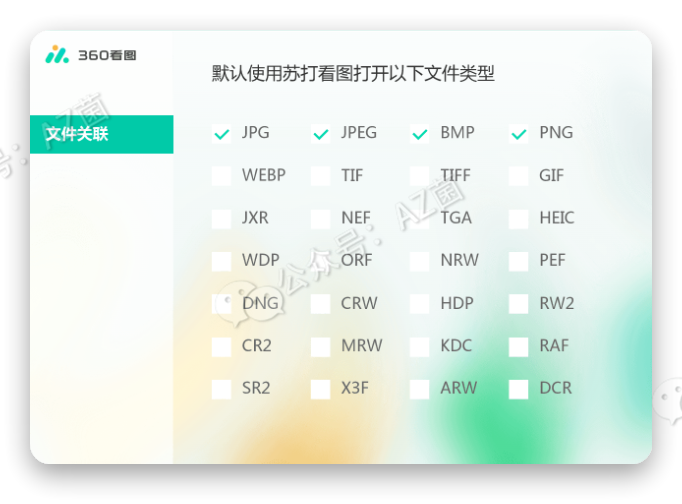This screenshot has height=504, width=682.
Task: Enable the DCR file type
Action: (518, 389)
